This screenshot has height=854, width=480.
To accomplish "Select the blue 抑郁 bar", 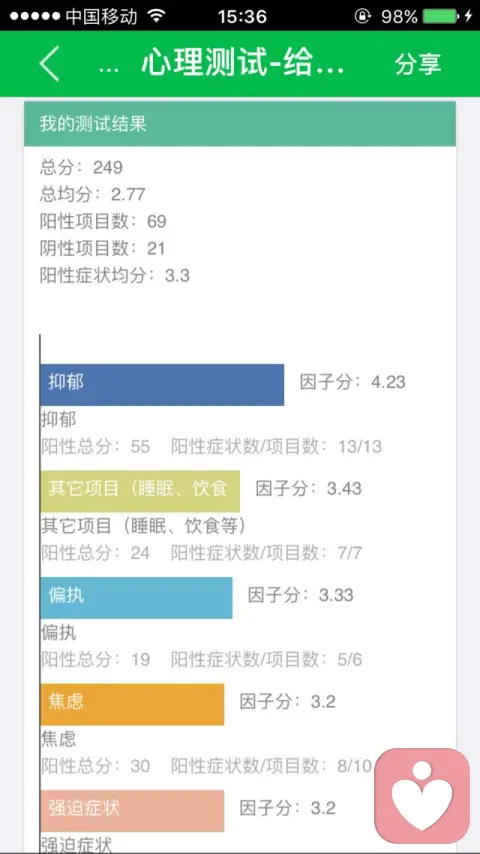I will pos(162,385).
